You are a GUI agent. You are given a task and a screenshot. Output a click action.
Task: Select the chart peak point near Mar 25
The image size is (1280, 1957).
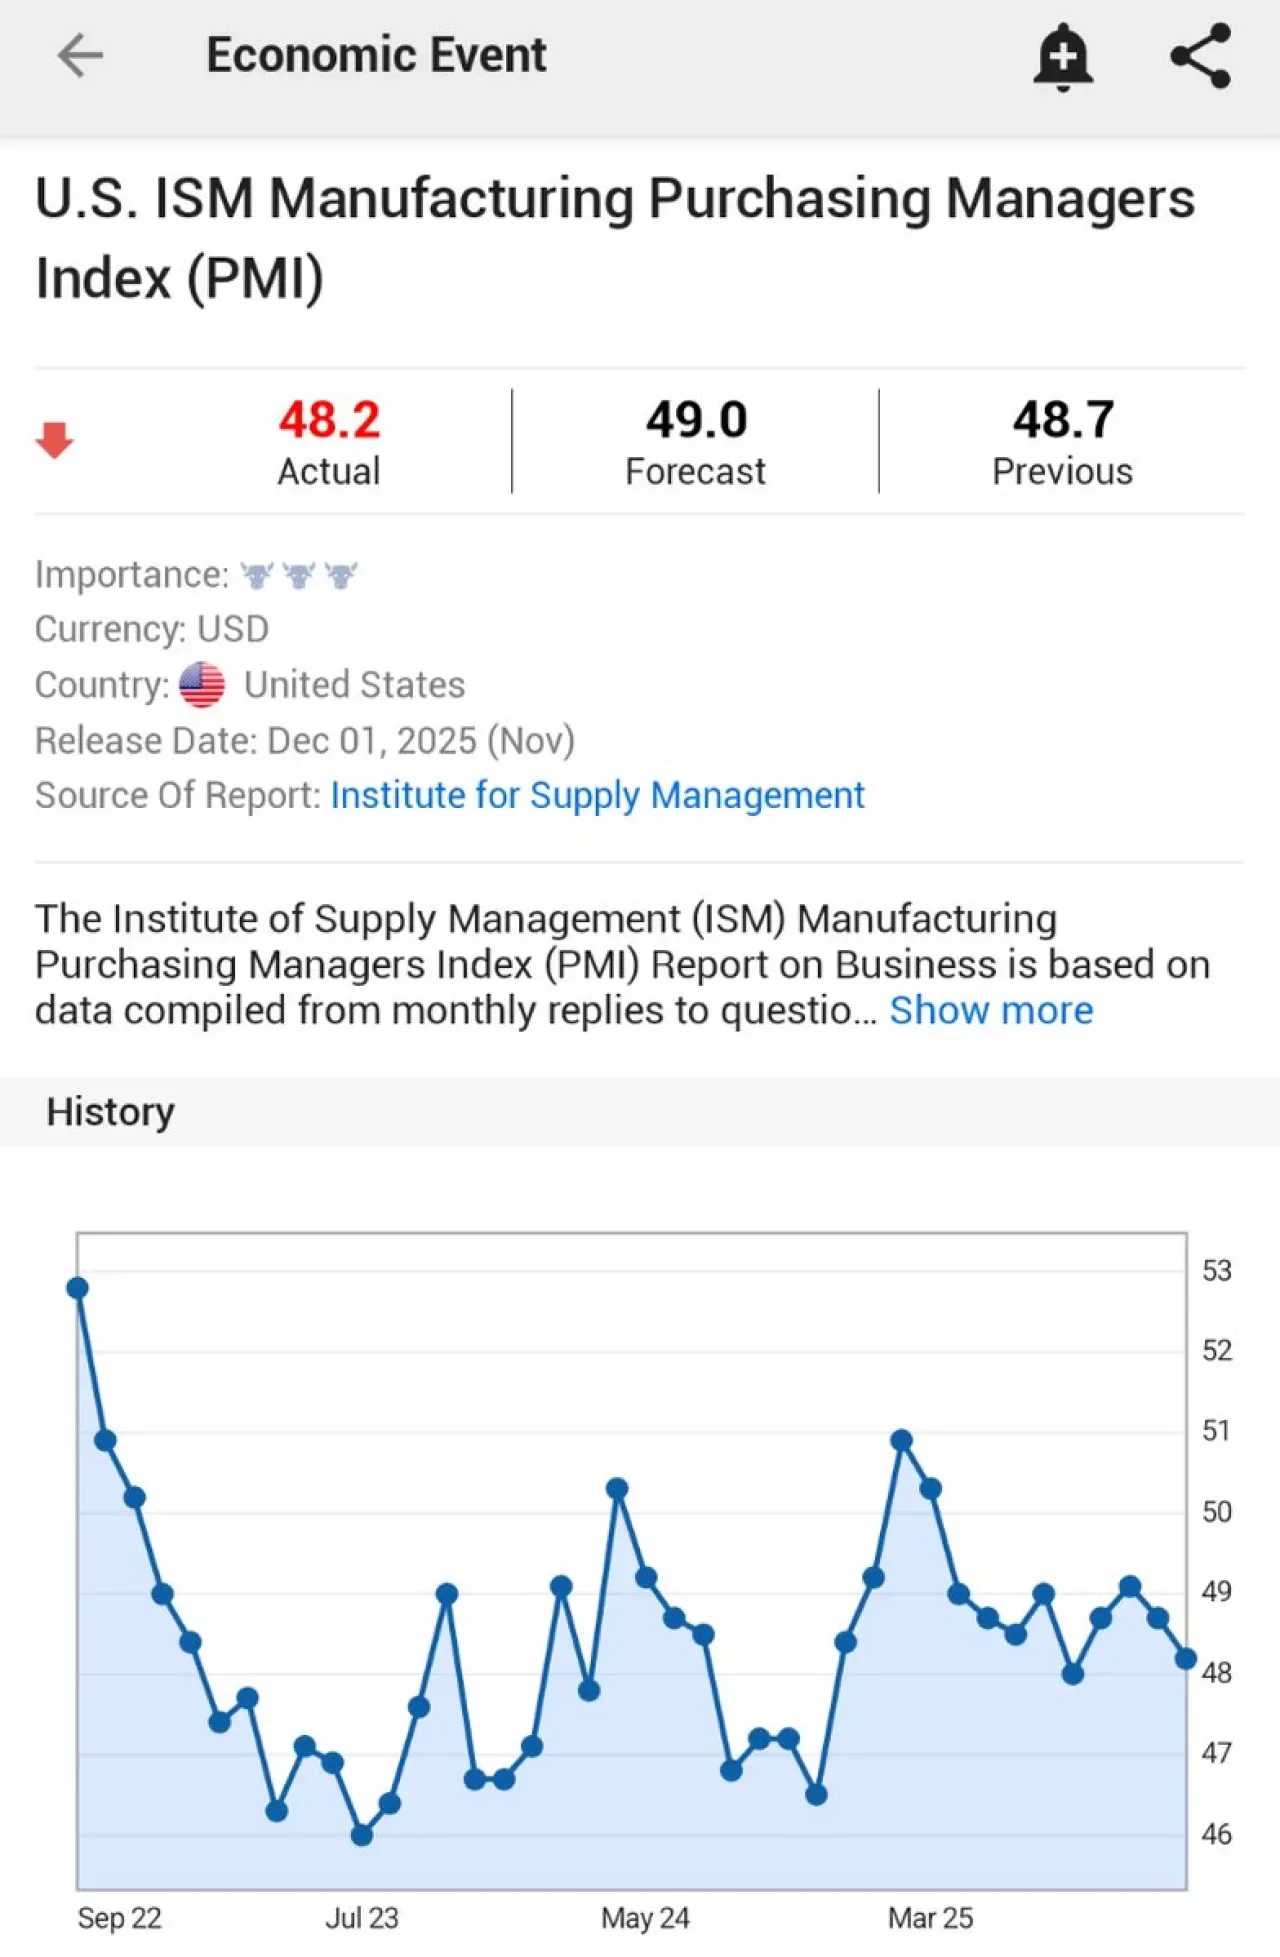point(901,1440)
